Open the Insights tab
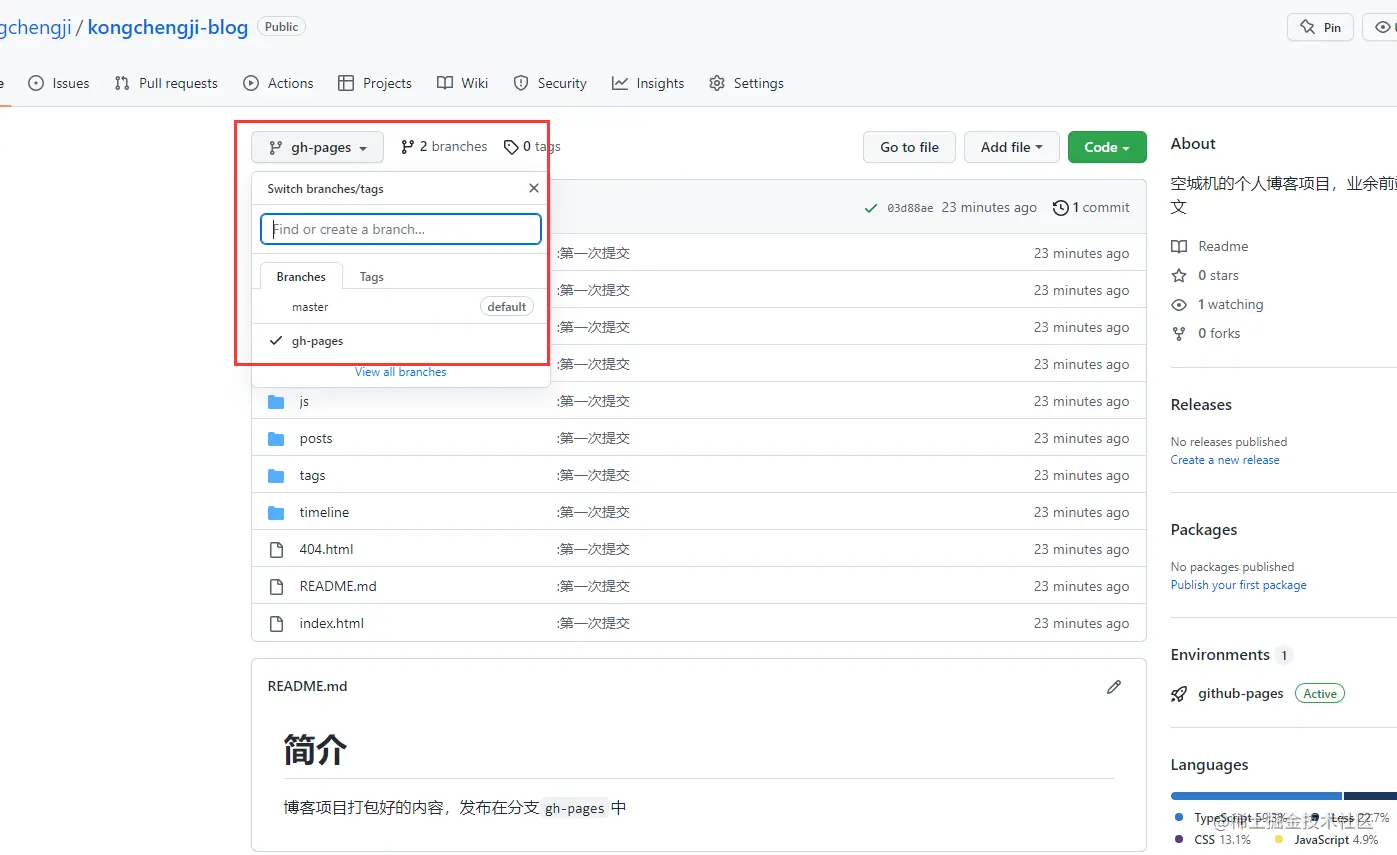This screenshot has height=855, width=1397. pyautogui.click(x=649, y=83)
